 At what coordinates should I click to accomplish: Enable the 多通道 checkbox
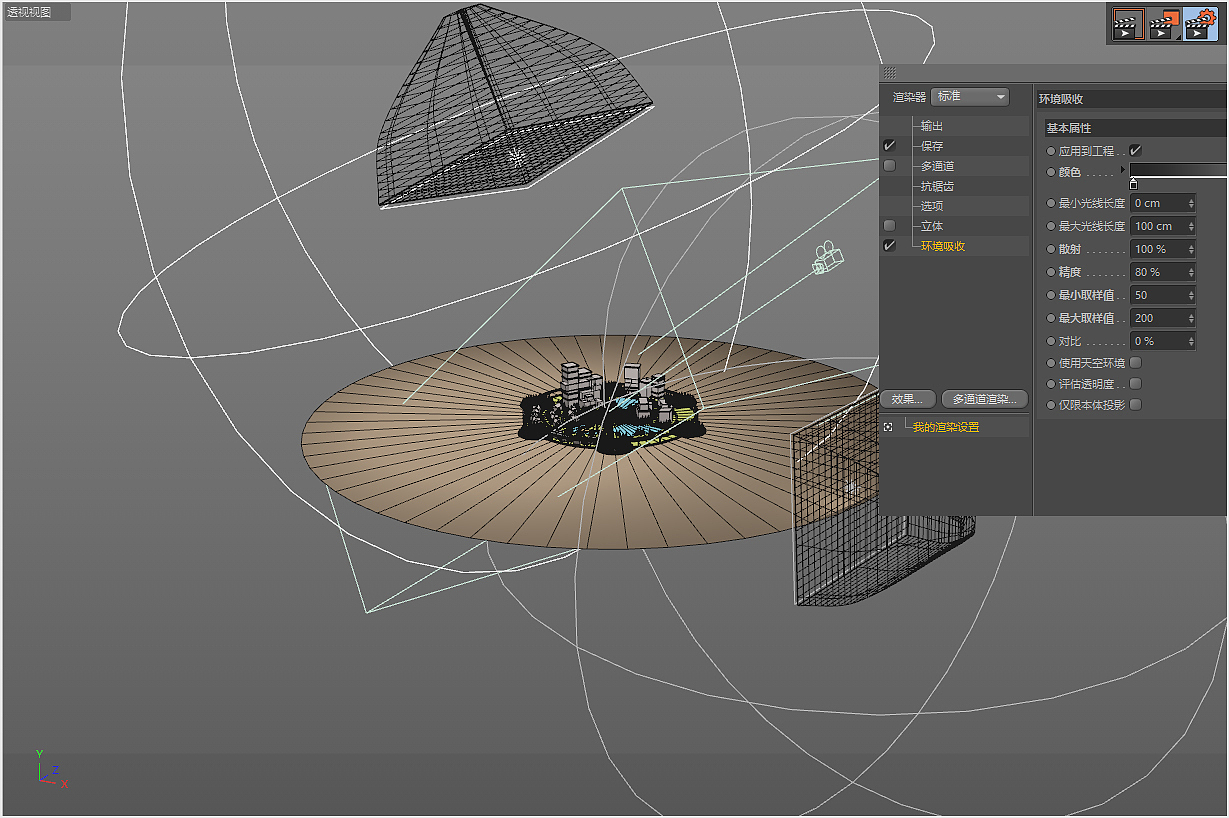click(890, 166)
